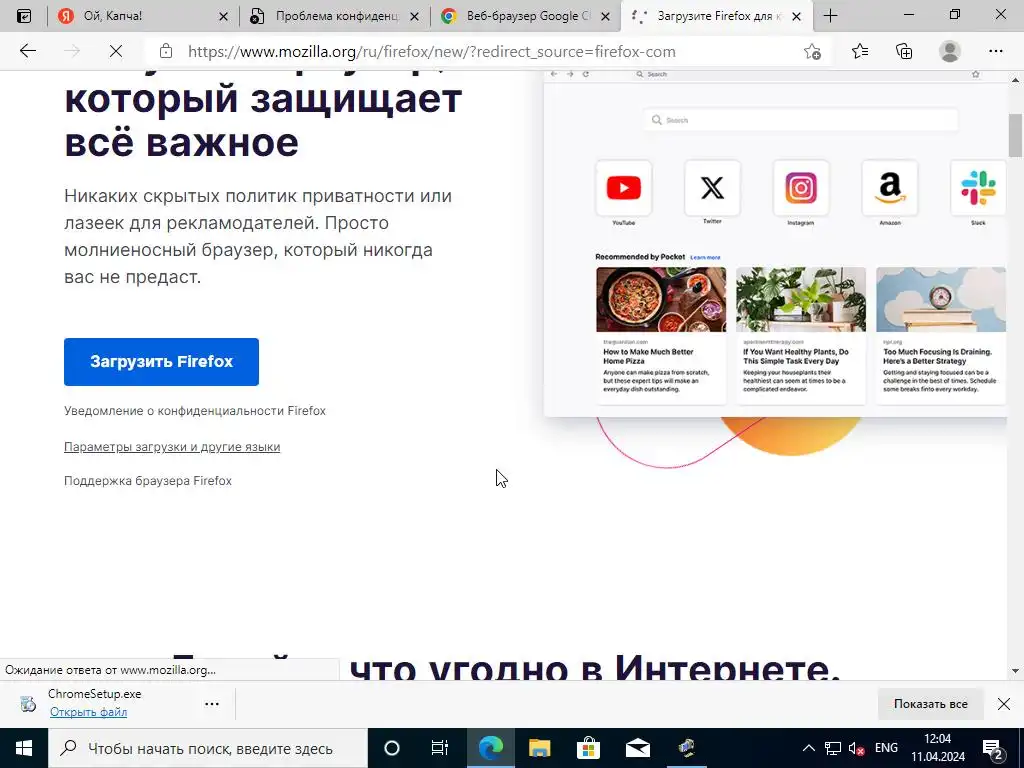This screenshot has height=768, width=1024.
Task: Open Поддержка браузера Firefox link
Action: point(148,481)
